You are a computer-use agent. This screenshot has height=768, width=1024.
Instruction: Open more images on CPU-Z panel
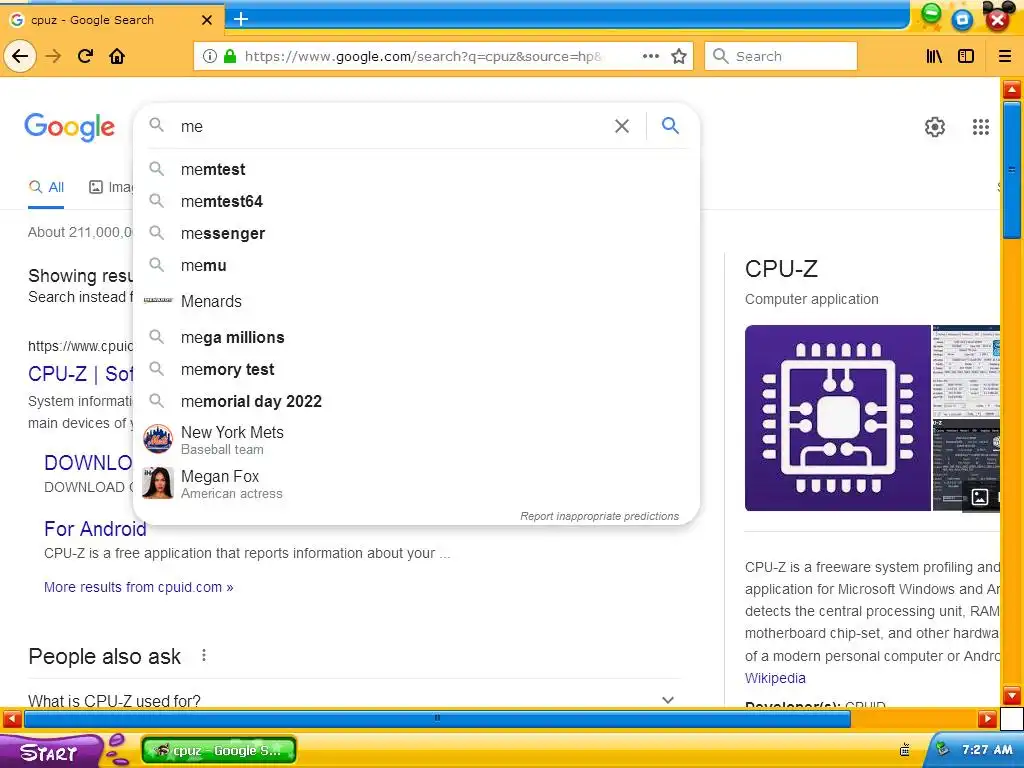(x=980, y=497)
